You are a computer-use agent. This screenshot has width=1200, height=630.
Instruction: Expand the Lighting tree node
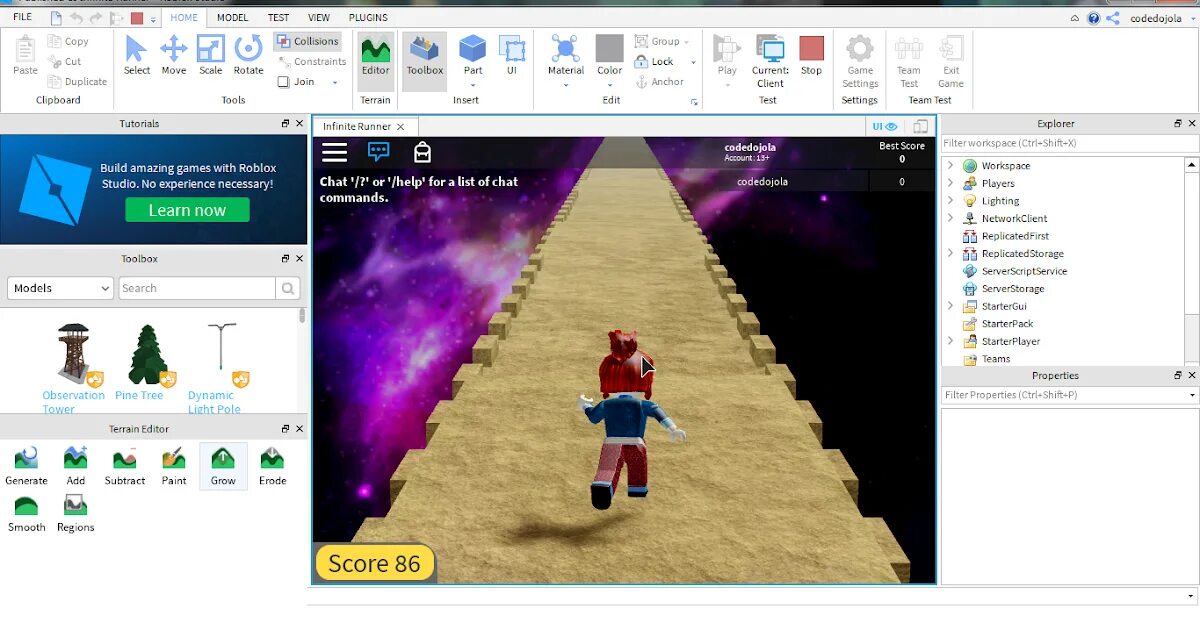point(950,201)
